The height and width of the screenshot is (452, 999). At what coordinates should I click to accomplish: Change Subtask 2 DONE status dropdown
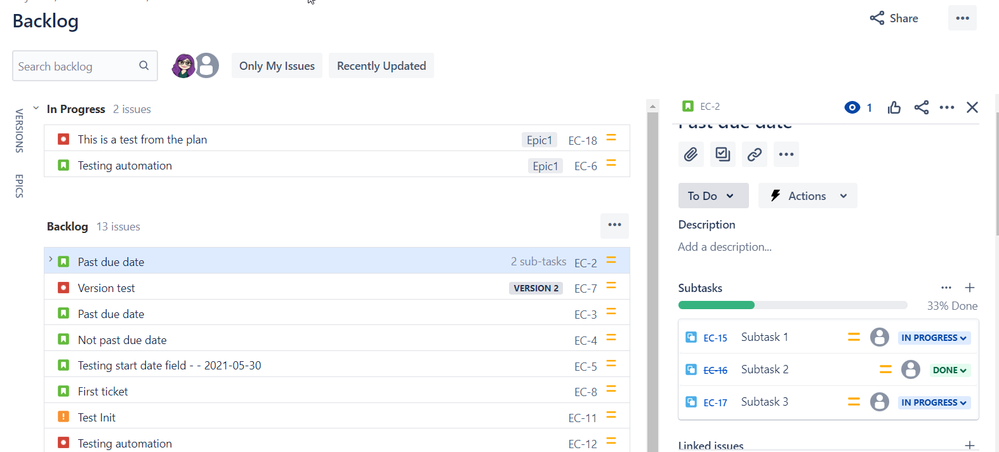click(x=950, y=370)
